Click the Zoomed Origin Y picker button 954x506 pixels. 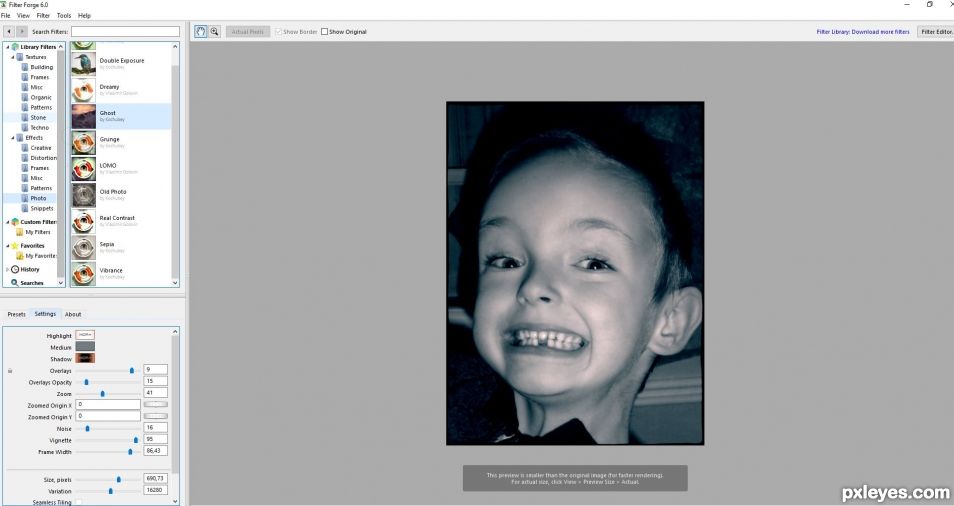pyautogui.click(x=156, y=416)
